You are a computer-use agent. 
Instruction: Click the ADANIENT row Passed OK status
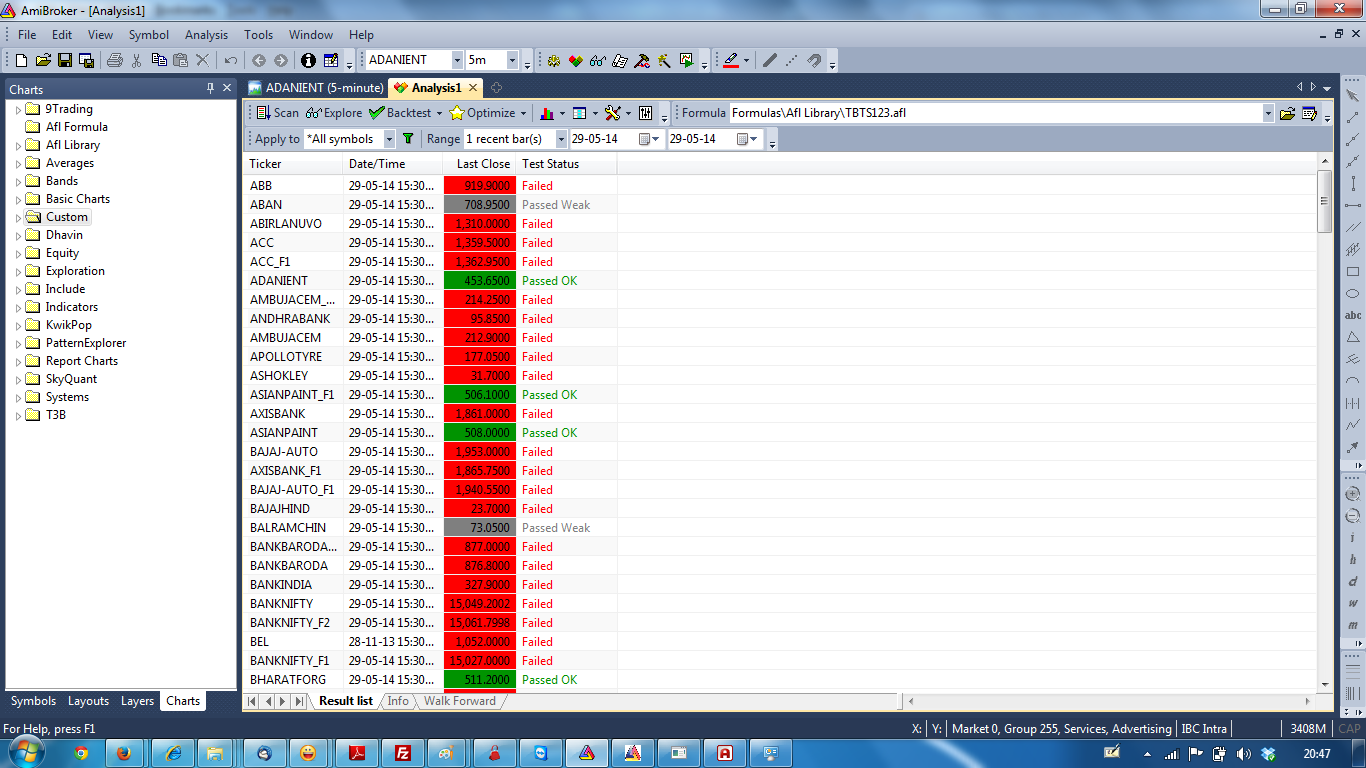[550, 281]
